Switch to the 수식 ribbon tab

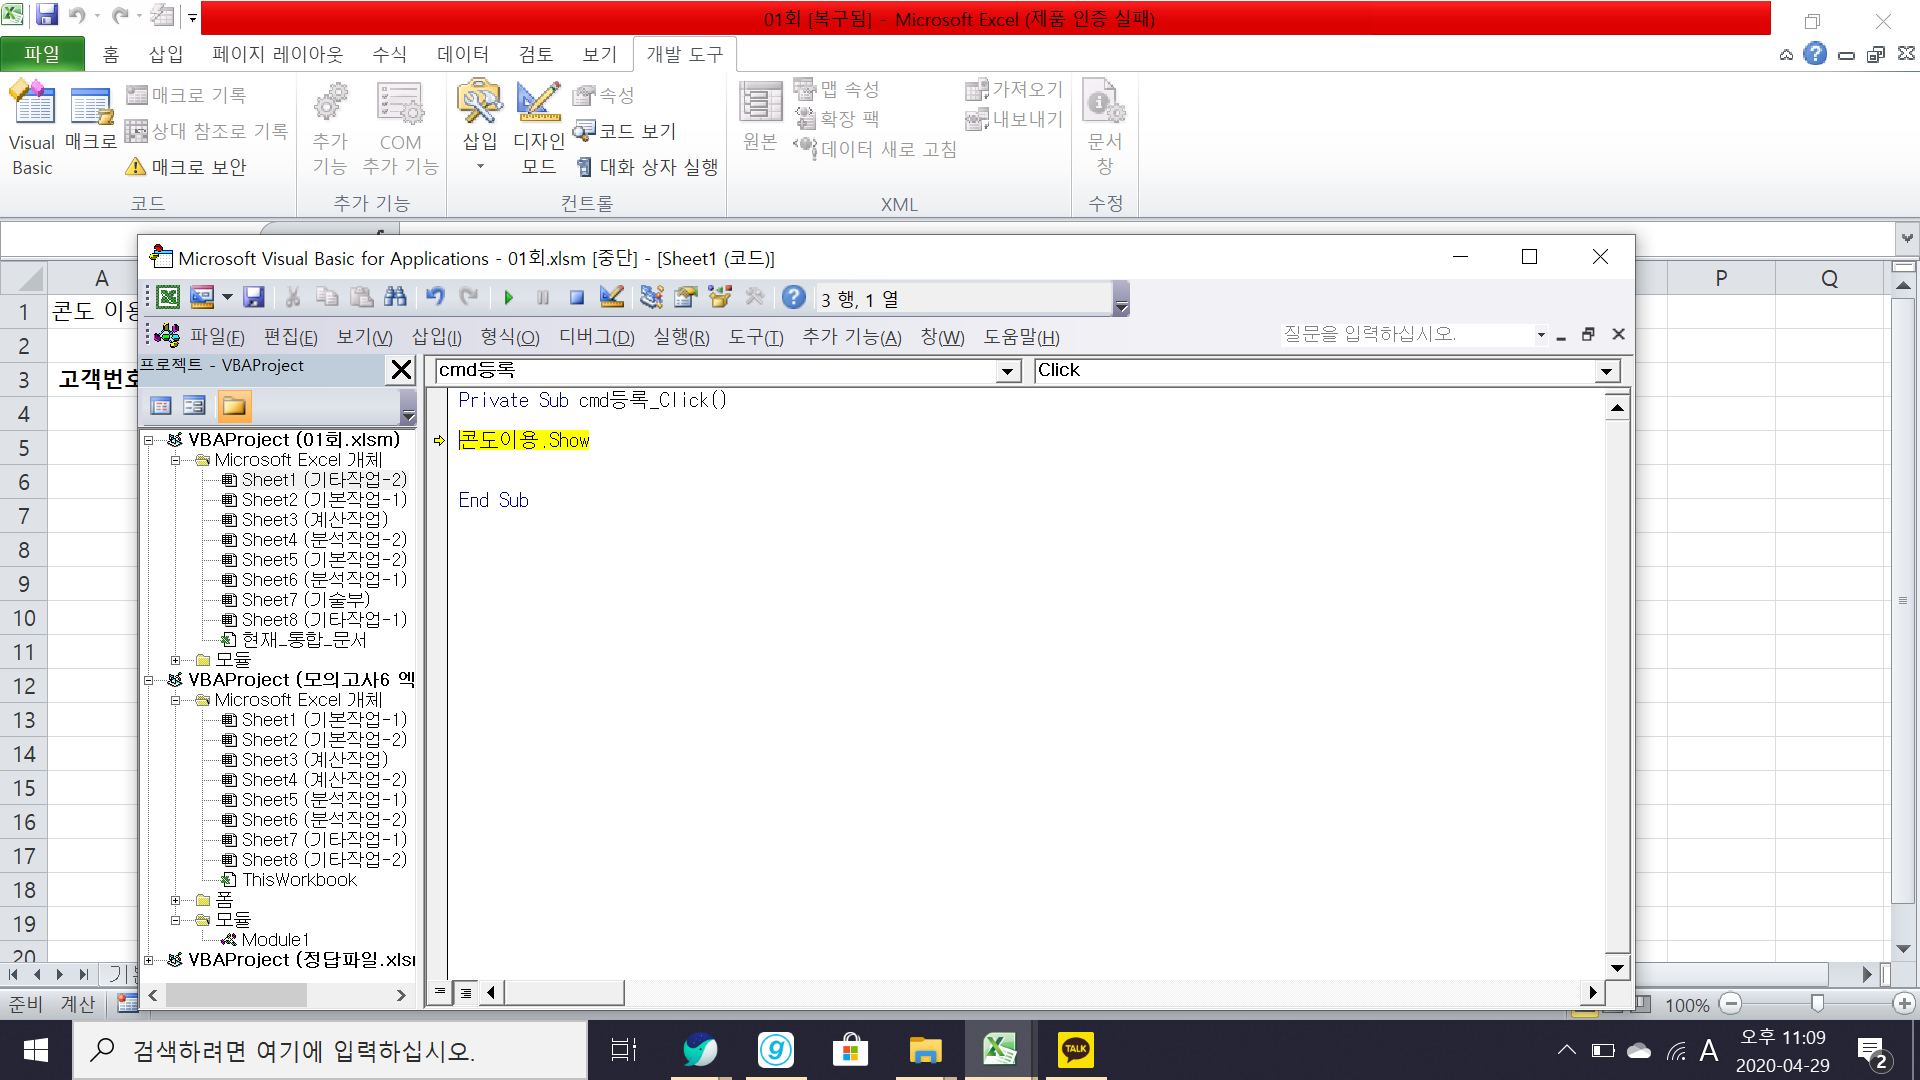(389, 54)
